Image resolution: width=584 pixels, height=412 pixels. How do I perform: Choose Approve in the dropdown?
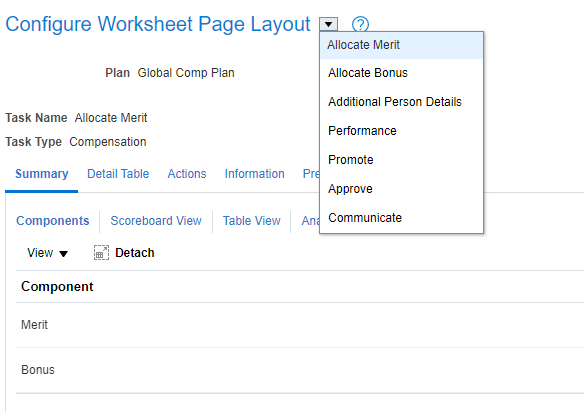click(x=402, y=189)
